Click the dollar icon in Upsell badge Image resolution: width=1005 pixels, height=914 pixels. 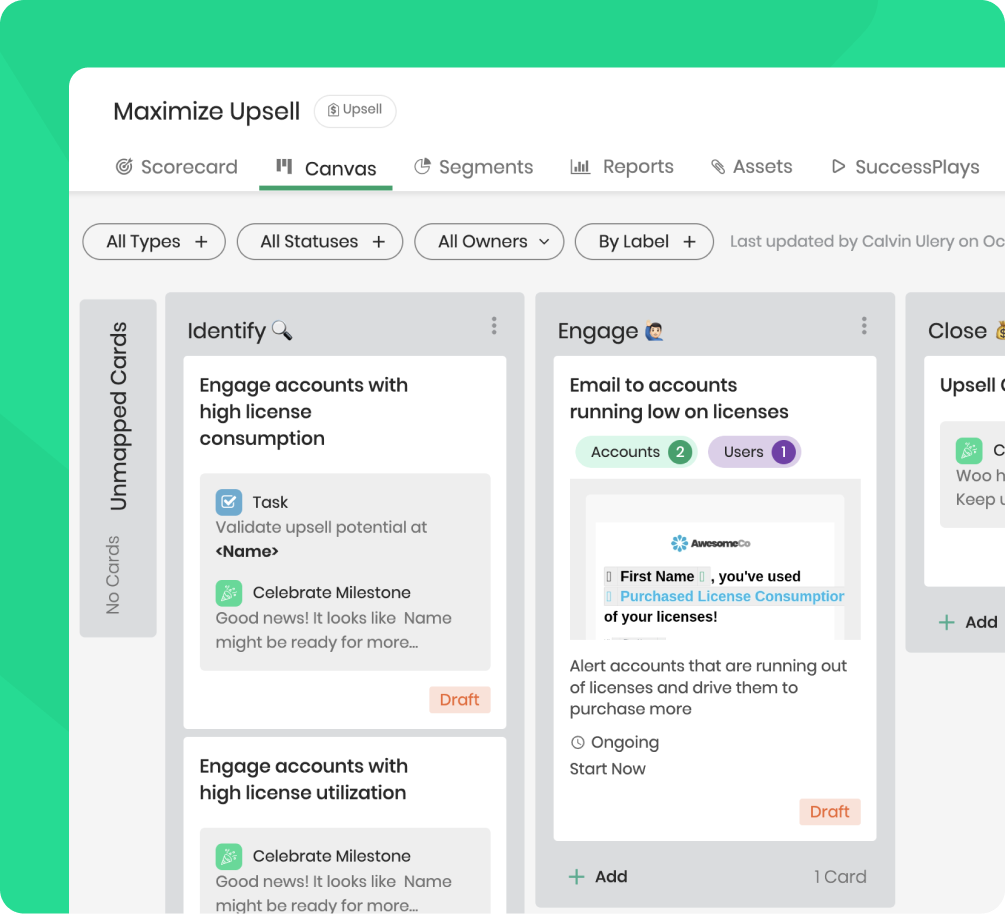point(333,110)
